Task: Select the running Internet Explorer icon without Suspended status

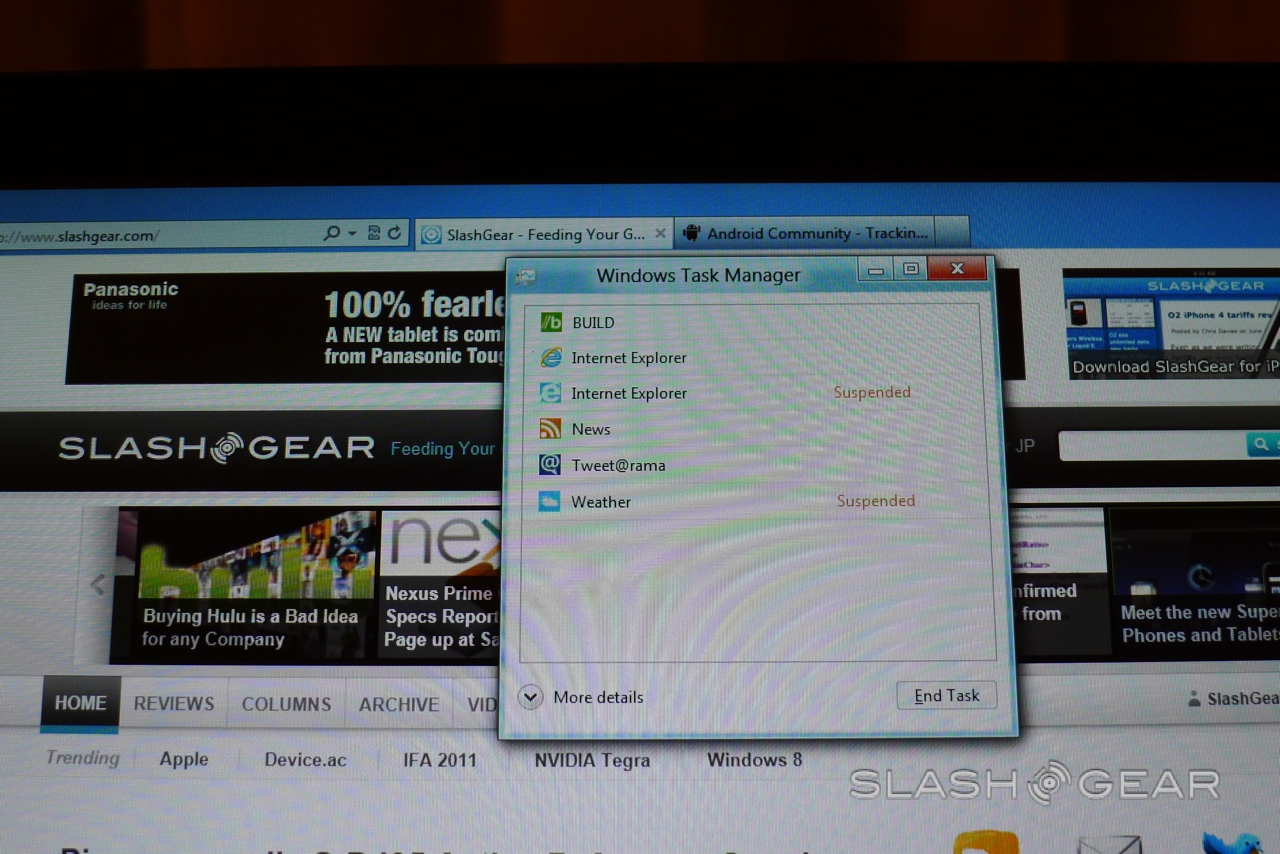Action: point(551,357)
